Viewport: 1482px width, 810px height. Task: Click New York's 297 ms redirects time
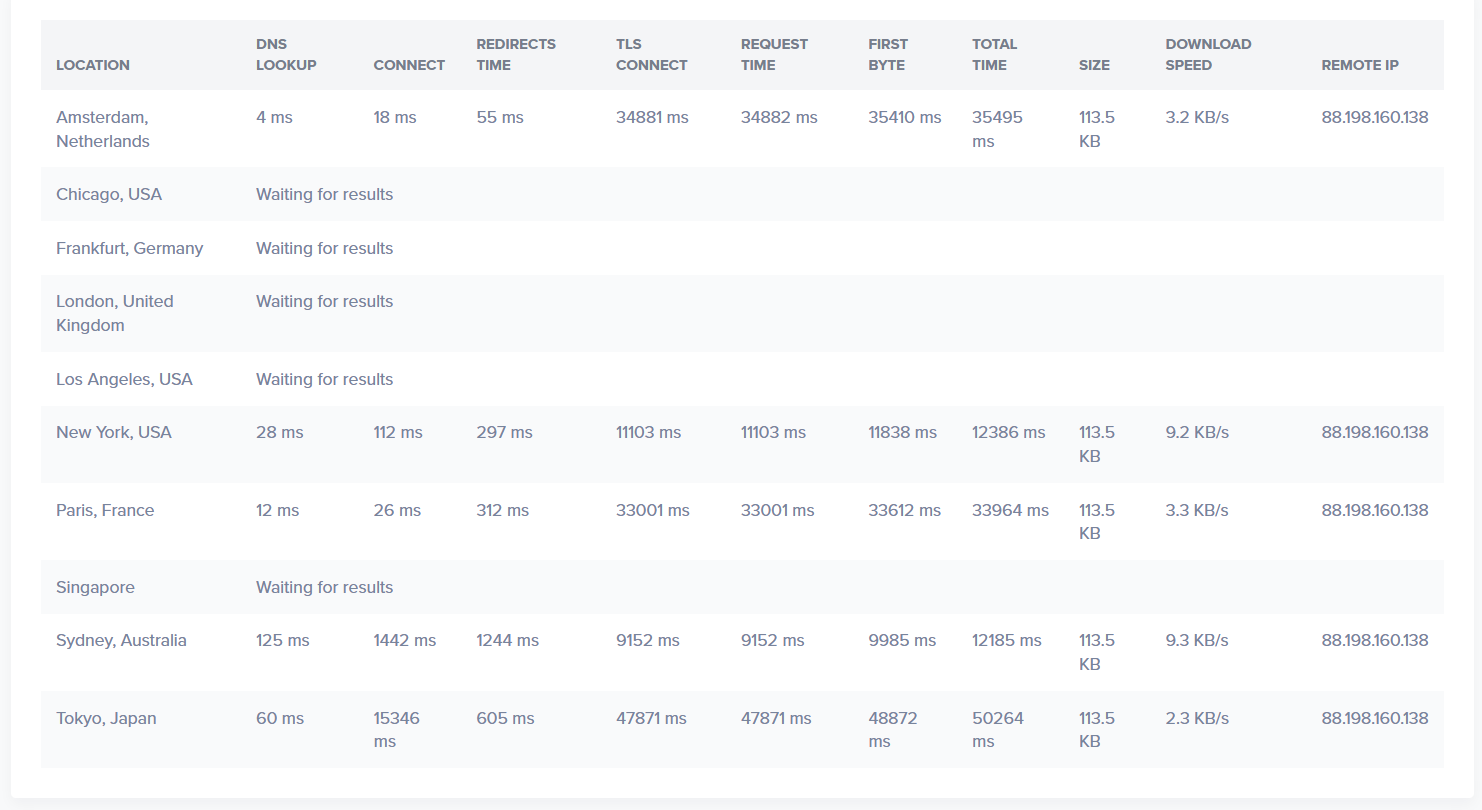(x=504, y=432)
